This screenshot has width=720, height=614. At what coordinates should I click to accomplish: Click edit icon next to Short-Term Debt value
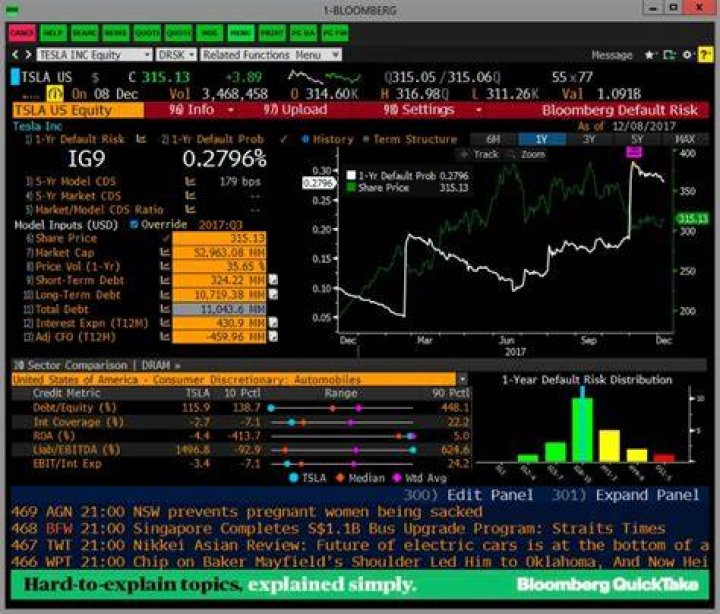(273, 280)
